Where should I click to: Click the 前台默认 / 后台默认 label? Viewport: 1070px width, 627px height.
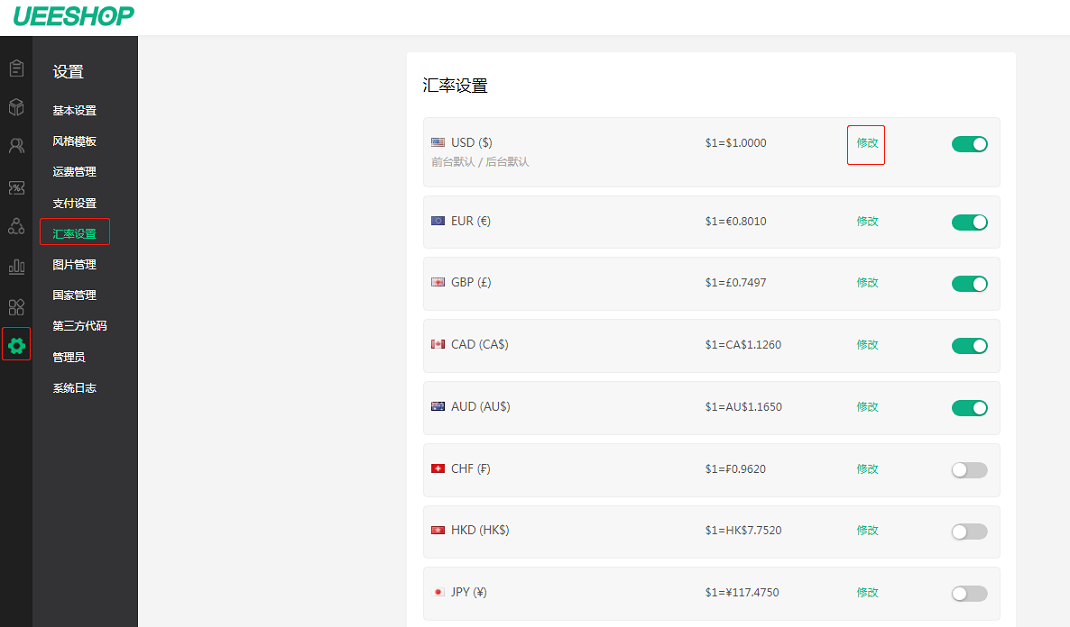coord(480,162)
